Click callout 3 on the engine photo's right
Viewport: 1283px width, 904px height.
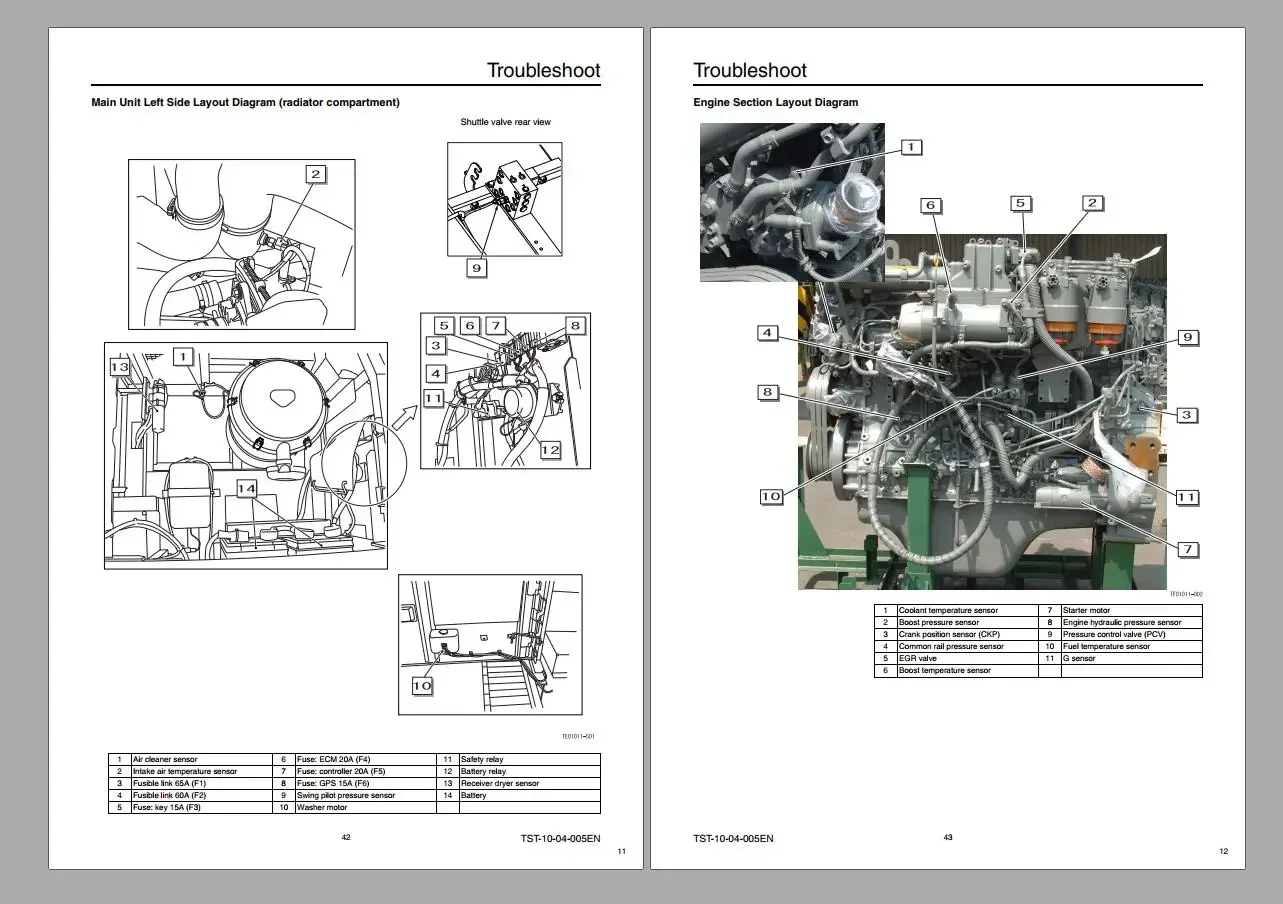coord(1186,415)
